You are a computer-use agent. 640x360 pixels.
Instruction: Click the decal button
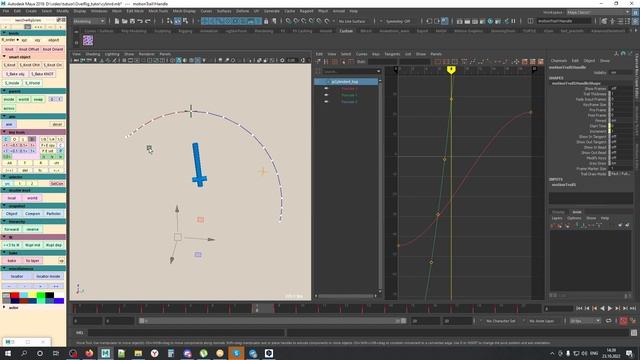pyautogui.click(x=57, y=124)
